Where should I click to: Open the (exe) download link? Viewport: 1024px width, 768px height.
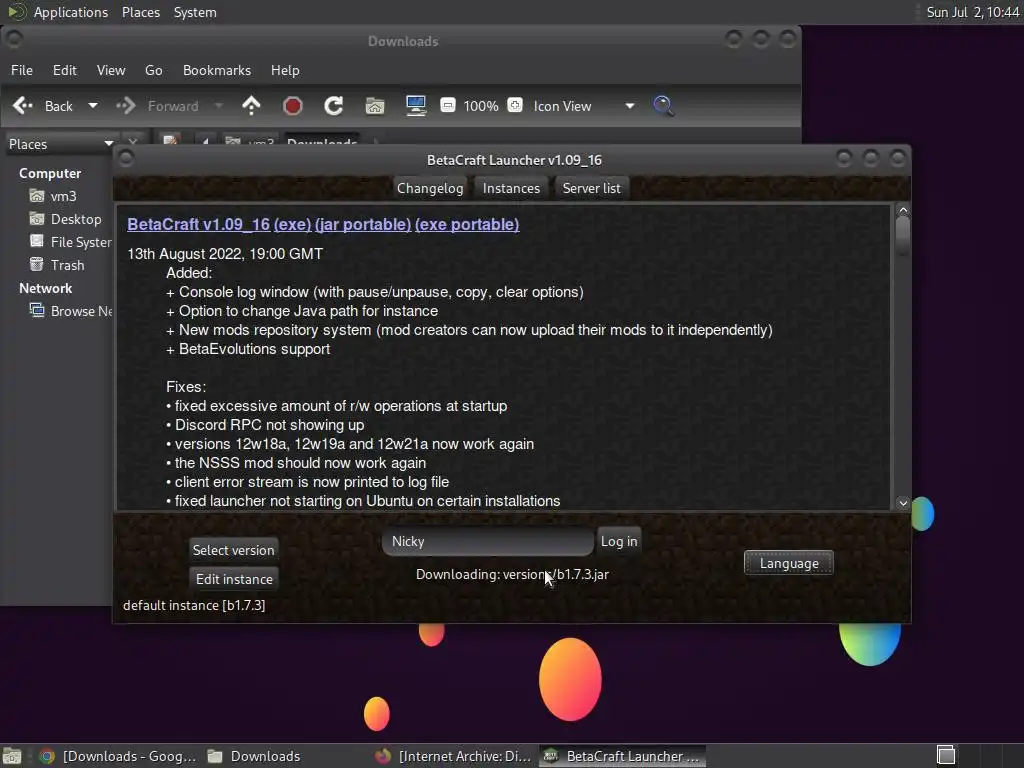click(x=293, y=224)
